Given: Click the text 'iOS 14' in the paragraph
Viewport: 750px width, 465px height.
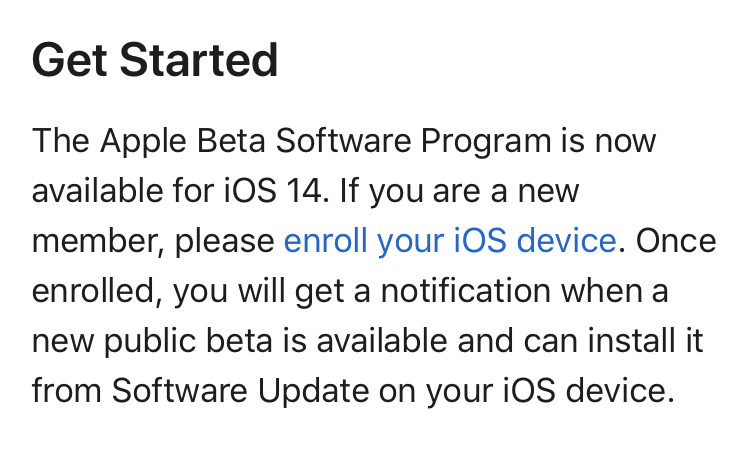Looking at the screenshot, I should click(273, 190).
